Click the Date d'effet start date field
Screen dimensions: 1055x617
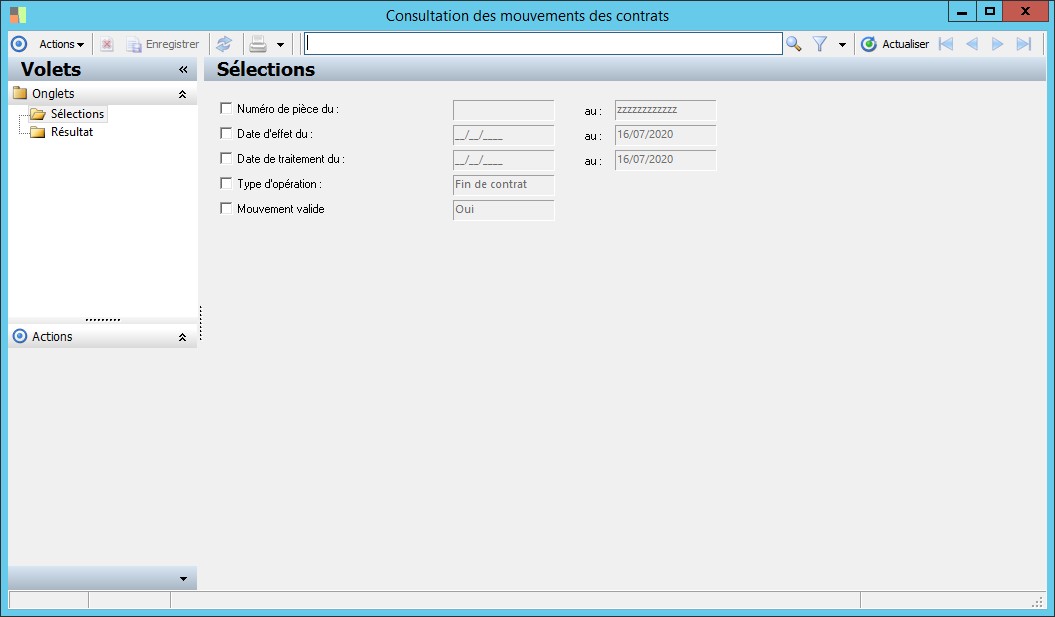(x=504, y=135)
